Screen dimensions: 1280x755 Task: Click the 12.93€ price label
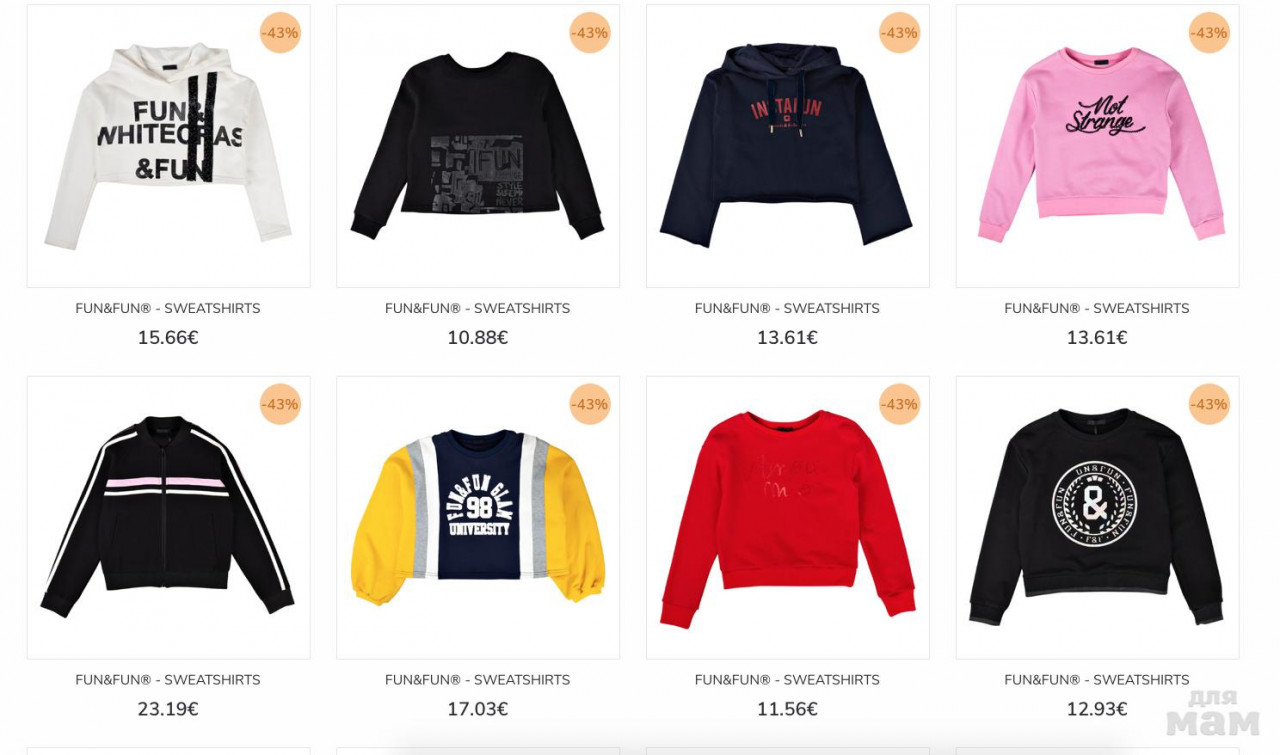[x=1097, y=709]
